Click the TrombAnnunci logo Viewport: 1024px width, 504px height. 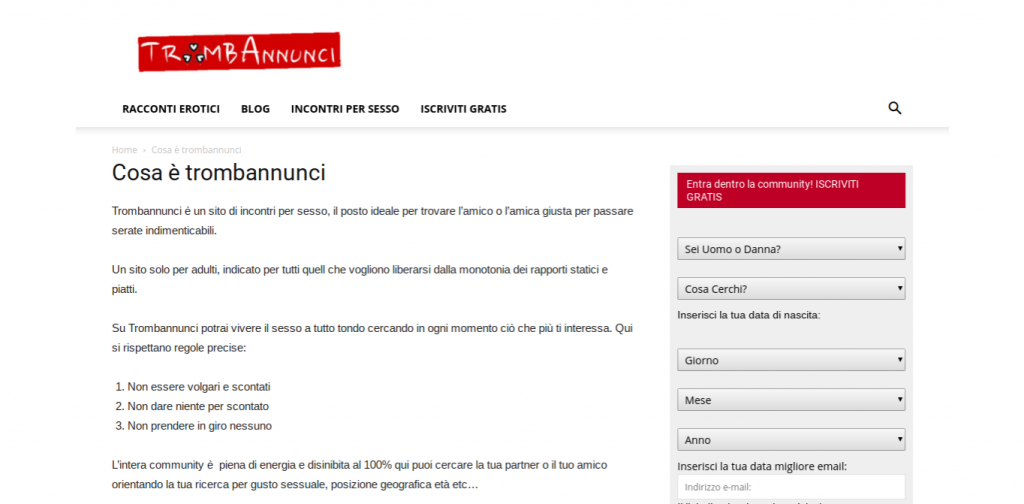click(x=239, y=52)
